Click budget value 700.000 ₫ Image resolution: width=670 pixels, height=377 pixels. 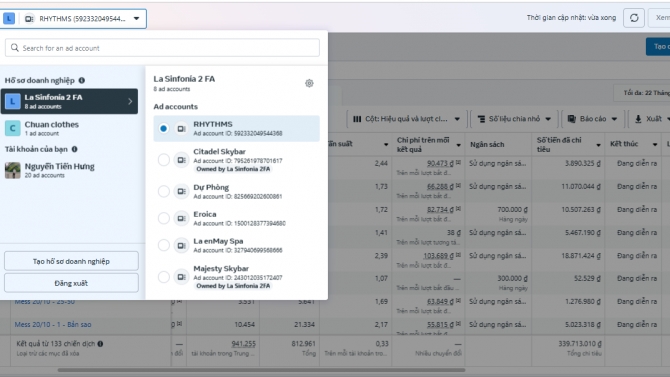point(512,209)
